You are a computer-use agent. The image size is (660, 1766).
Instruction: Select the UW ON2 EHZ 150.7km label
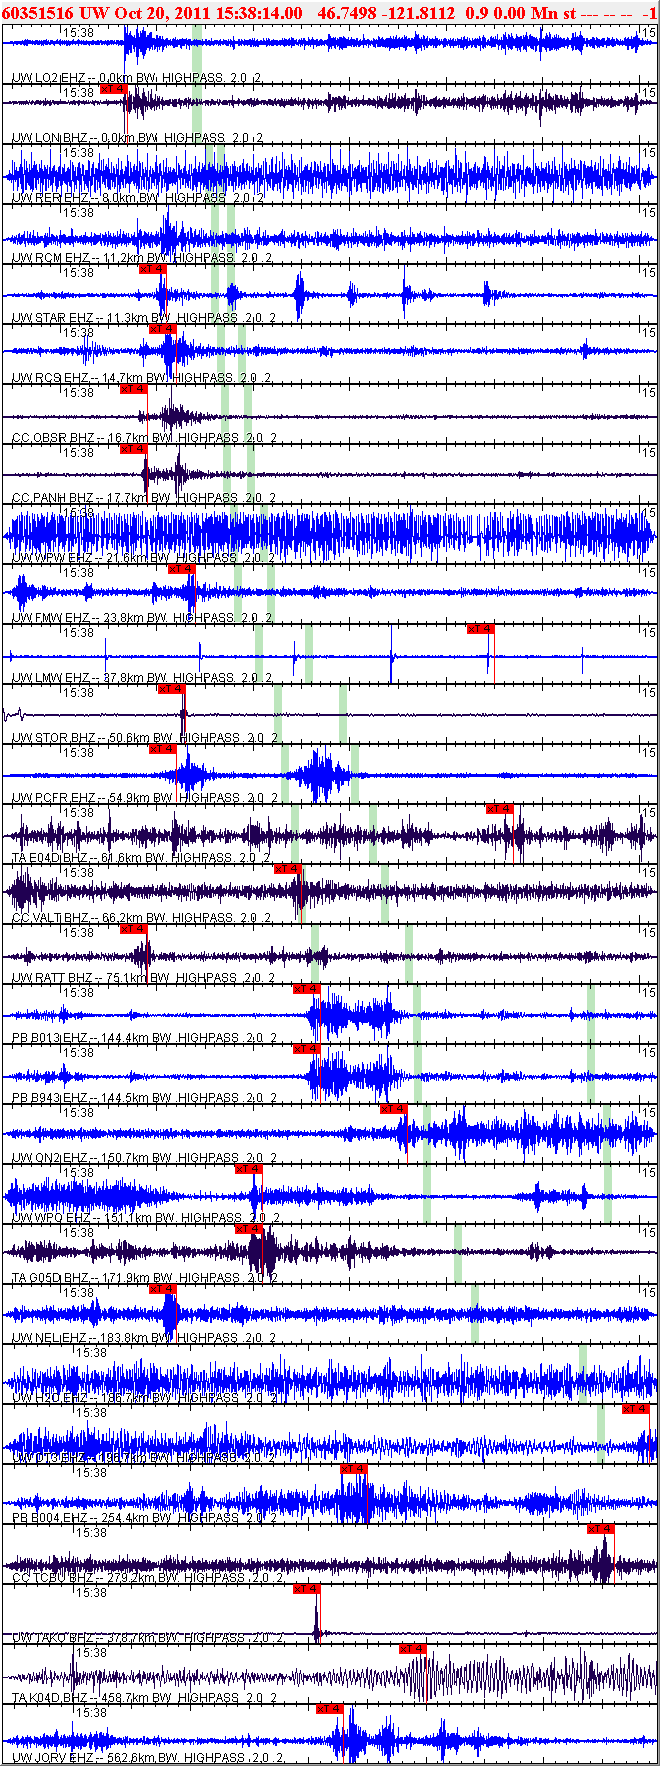pyautogui.click(x=144, y=1158)
